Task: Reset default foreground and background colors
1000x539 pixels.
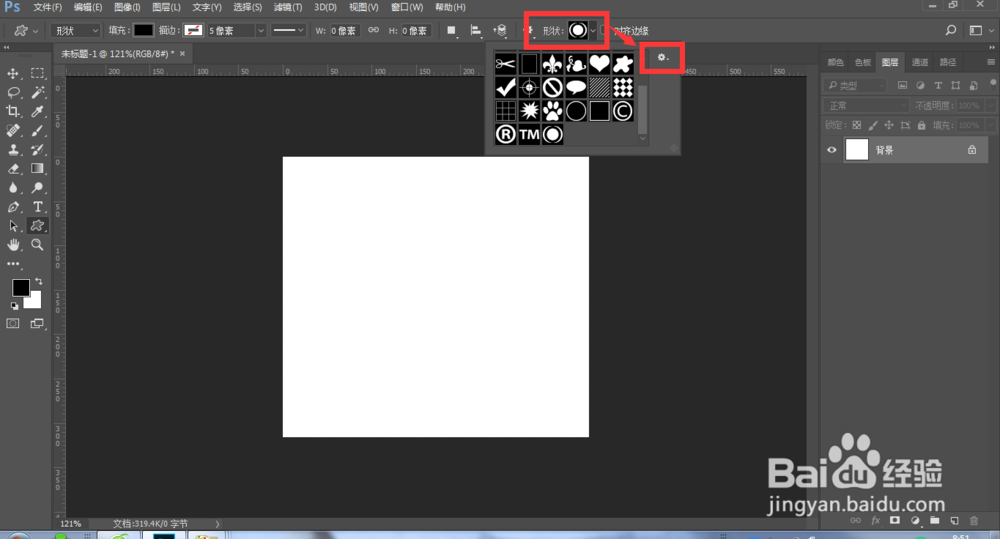Action: (15, 306)
